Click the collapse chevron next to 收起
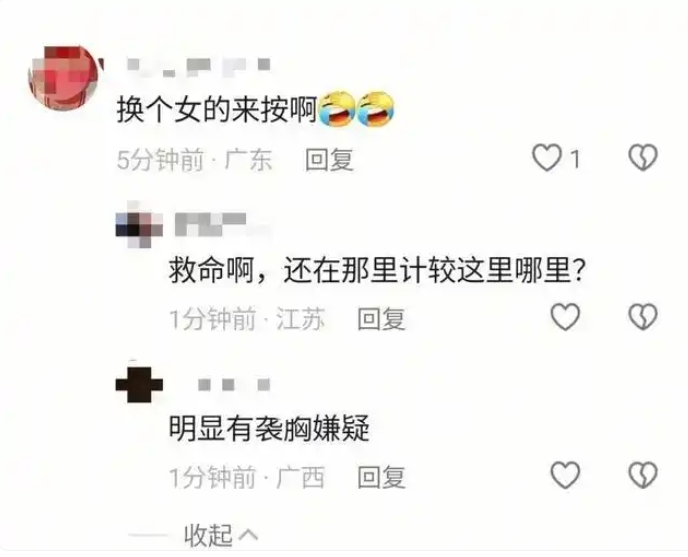This screenshot has height=557, width=688. 249,535
